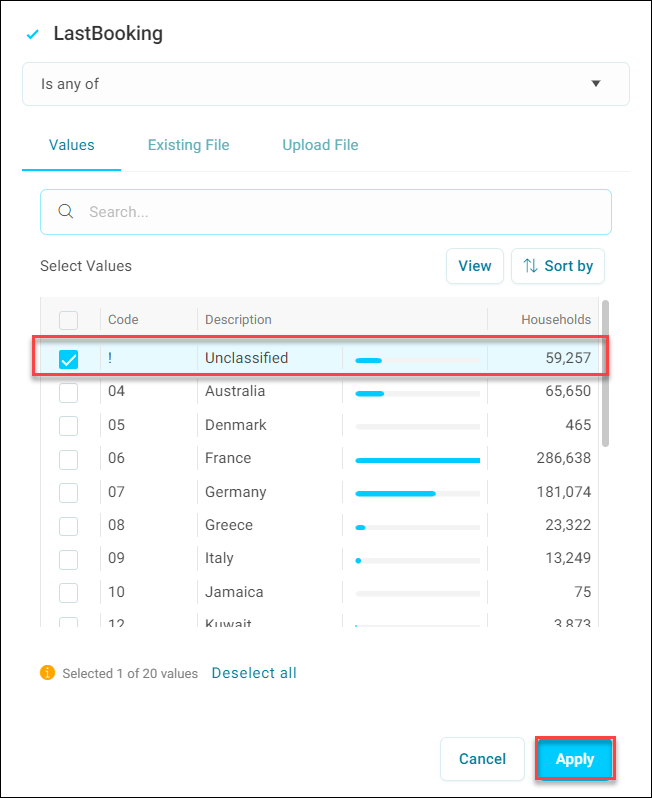Click code '07' cell
This screenshot has width=652, height=798.
pos(116,492)
